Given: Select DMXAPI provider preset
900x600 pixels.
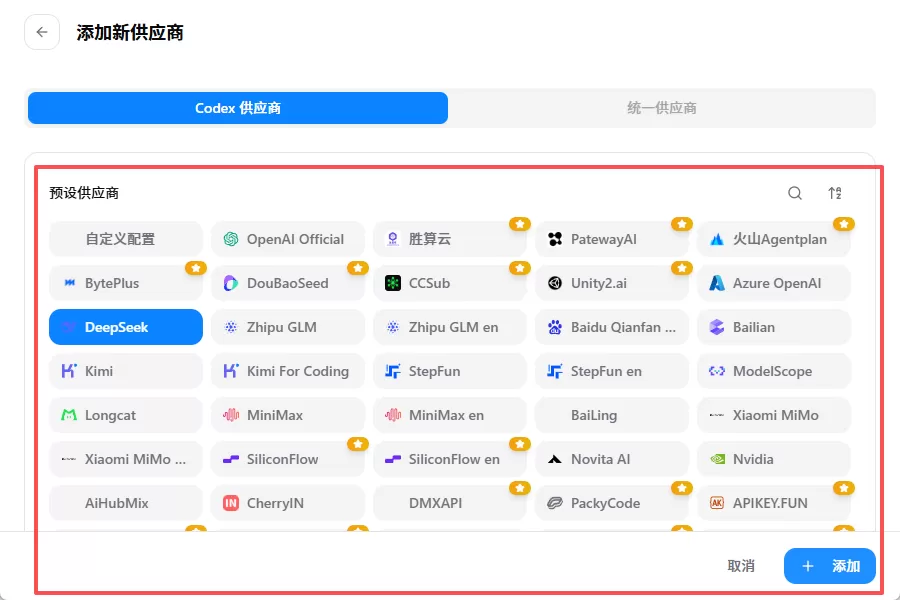Looking at the screenshot, I should click(449, 503).
